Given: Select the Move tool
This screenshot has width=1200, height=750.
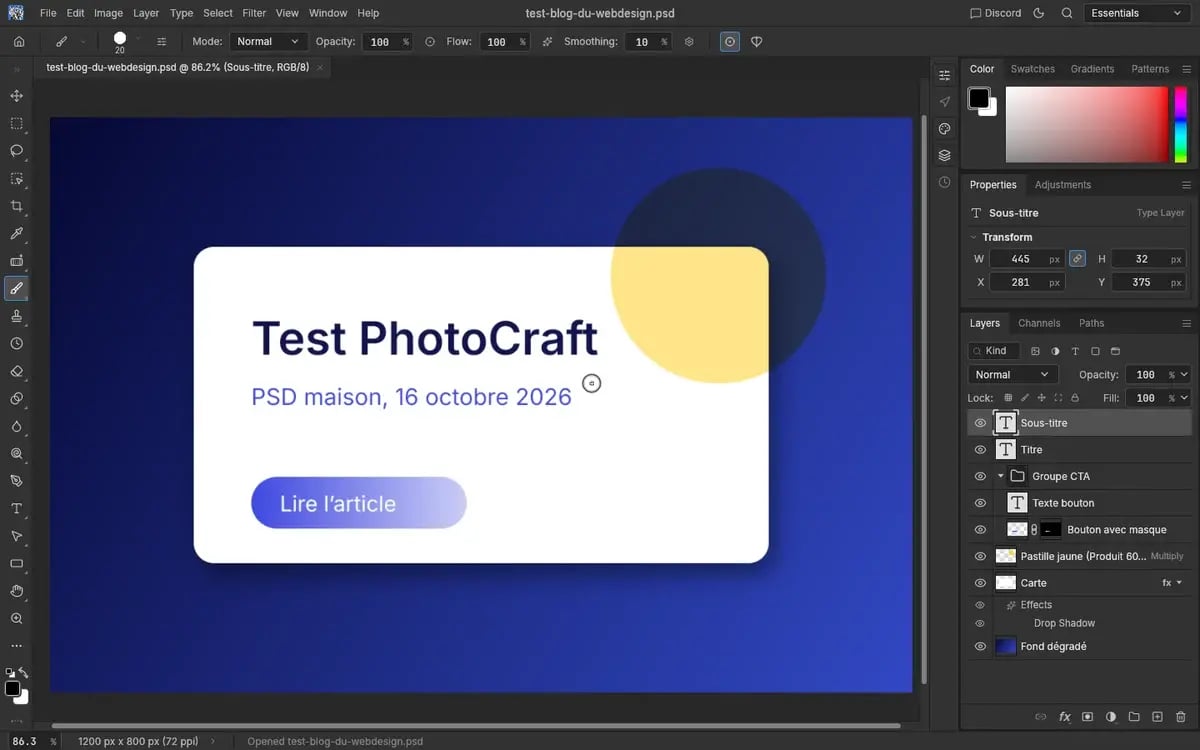Looking at the screenshot, I should point(16,96).
